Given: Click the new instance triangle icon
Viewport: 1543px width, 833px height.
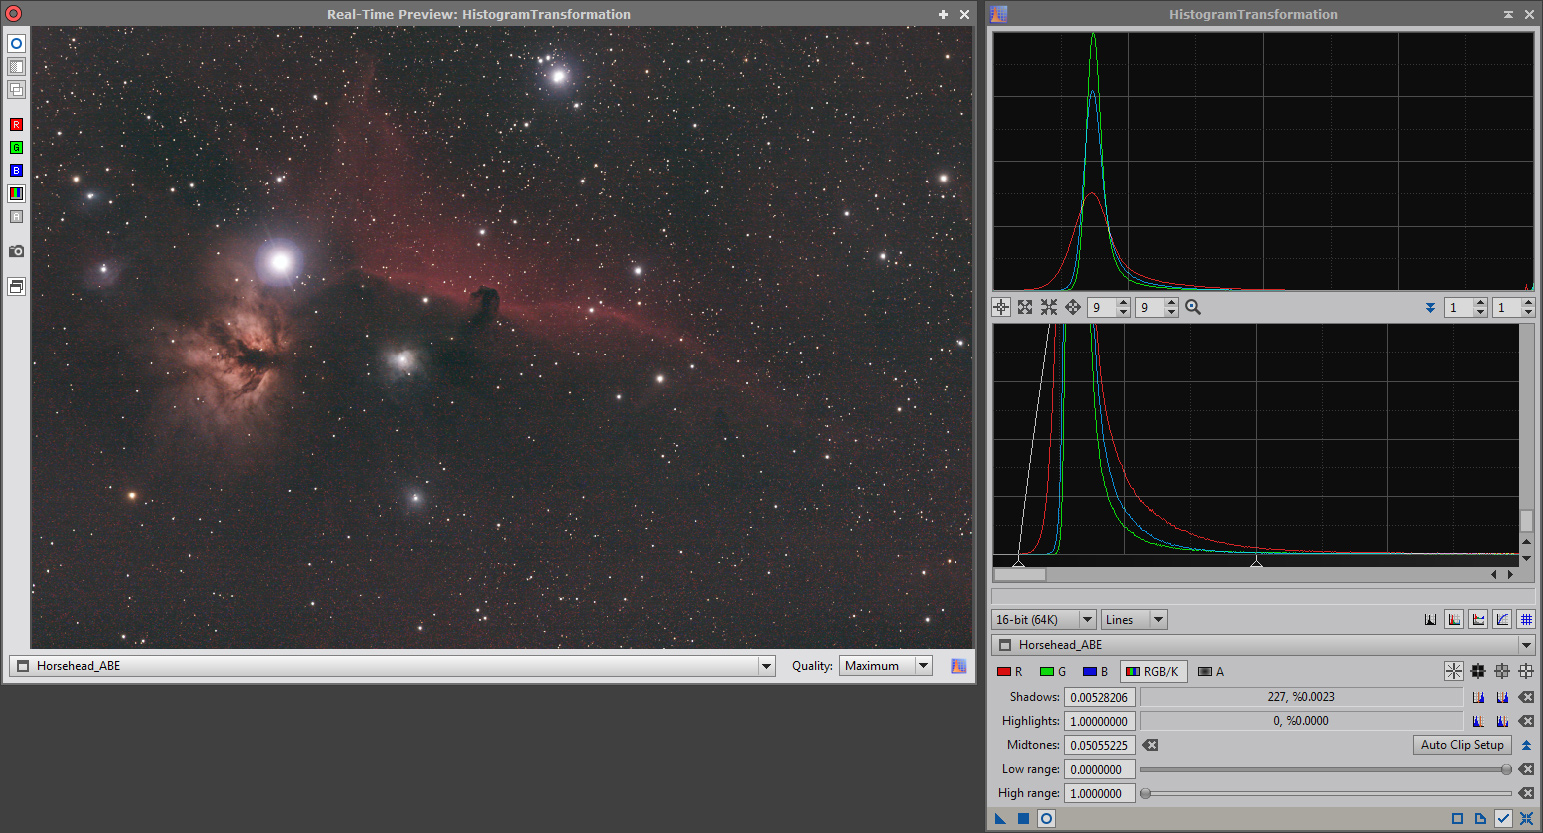Looking at the screenshot, I should 1000,819.
